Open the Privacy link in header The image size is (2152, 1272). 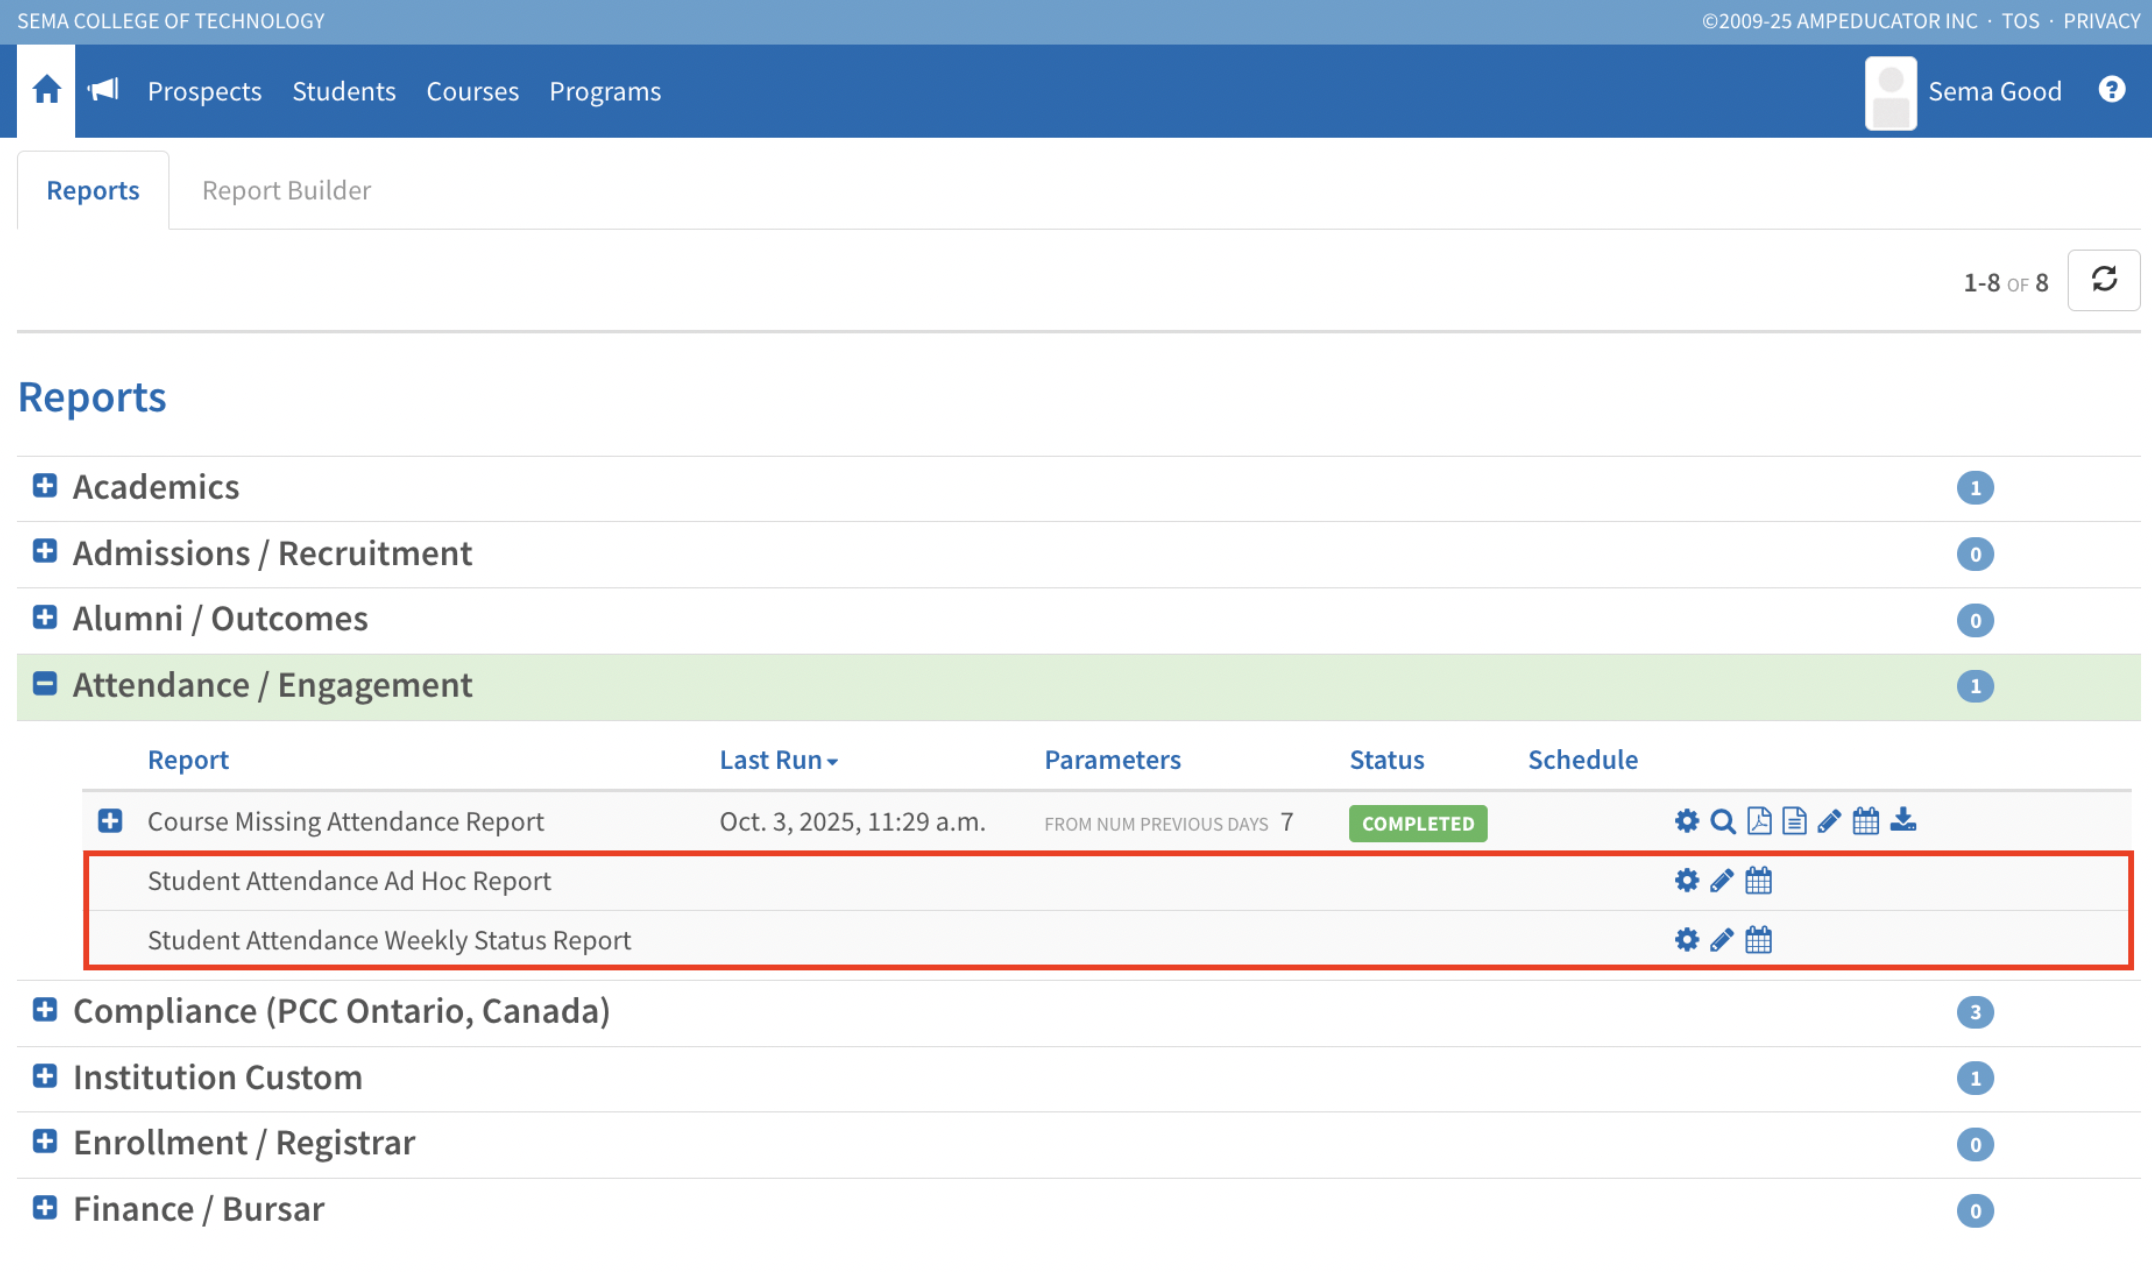[2101, 21]
